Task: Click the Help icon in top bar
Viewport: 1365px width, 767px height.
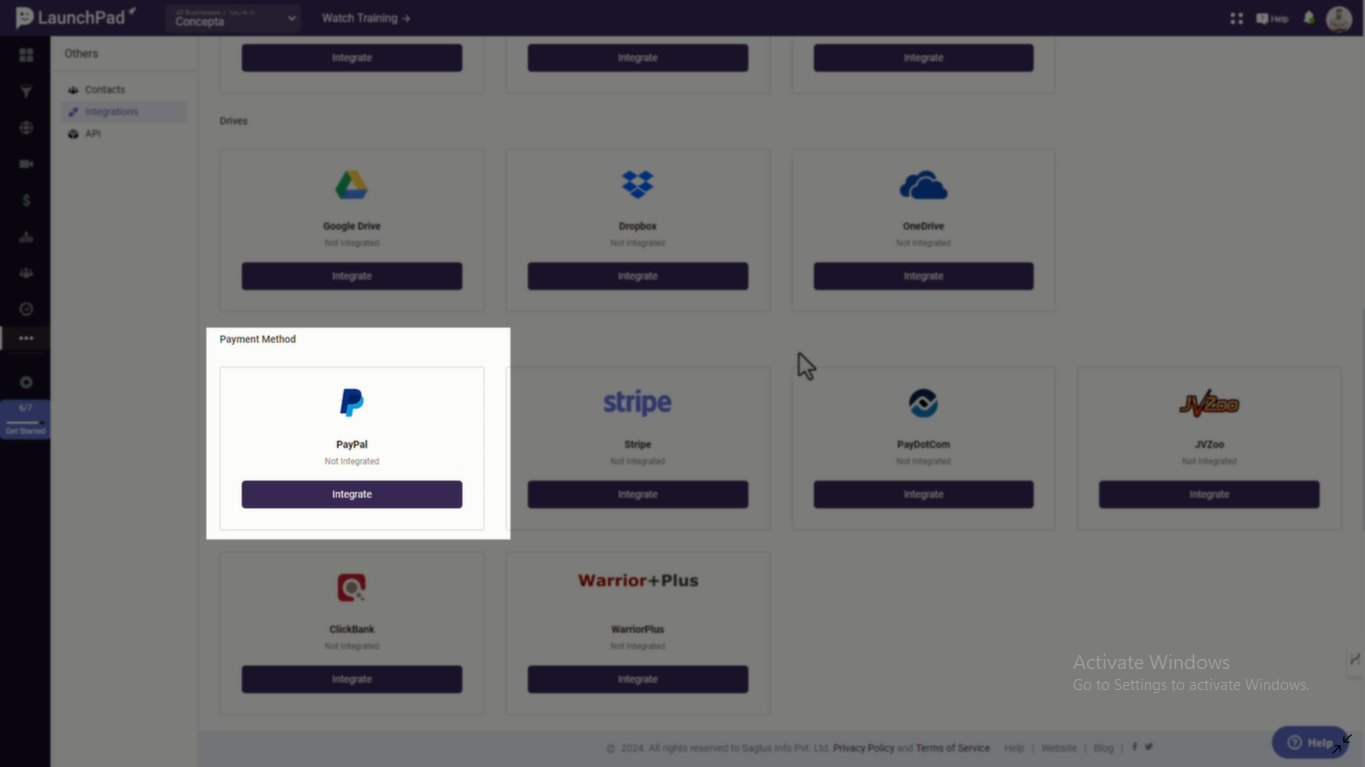Action: point(1272,18)
